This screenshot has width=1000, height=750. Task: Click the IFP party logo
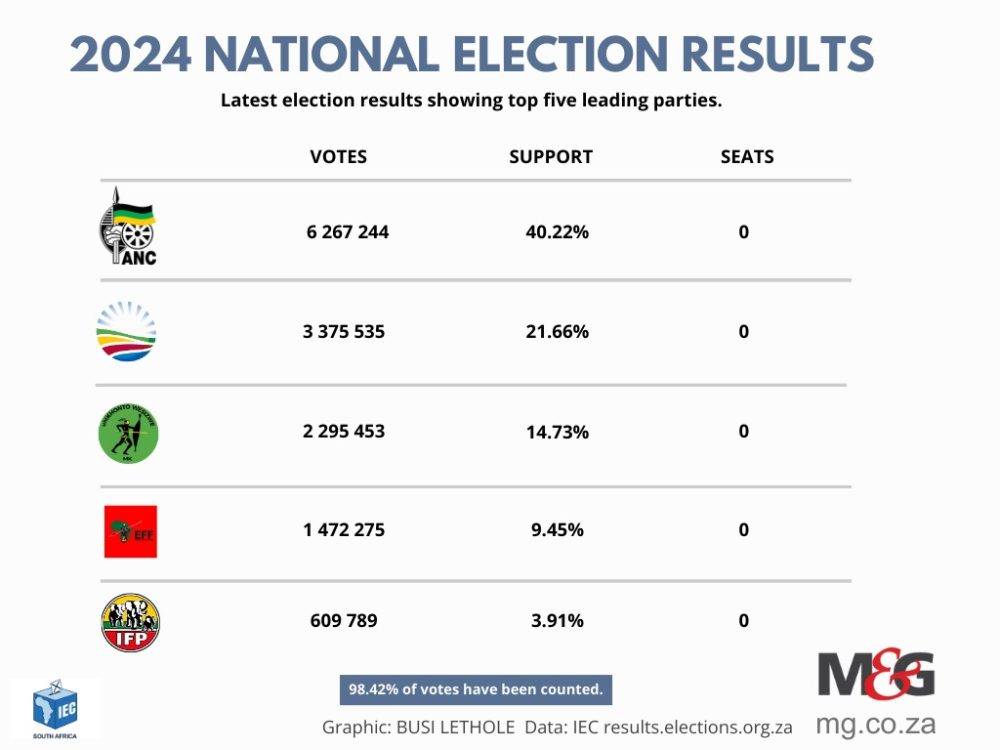click(x=130, y=622)
